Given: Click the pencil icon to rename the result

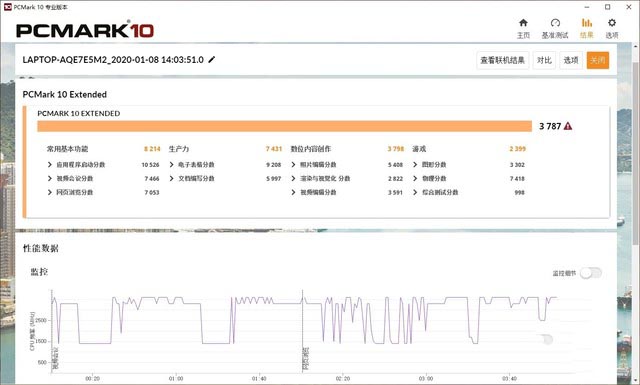Looking at the screenshot, I should pyautogui.click(x=211, y=60).
